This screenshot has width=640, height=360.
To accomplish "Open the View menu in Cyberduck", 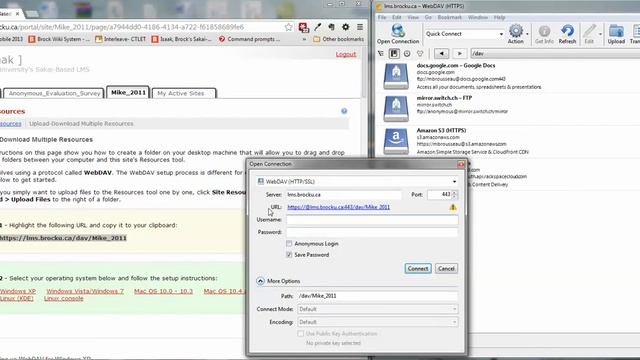I will [x=413, y=18].
